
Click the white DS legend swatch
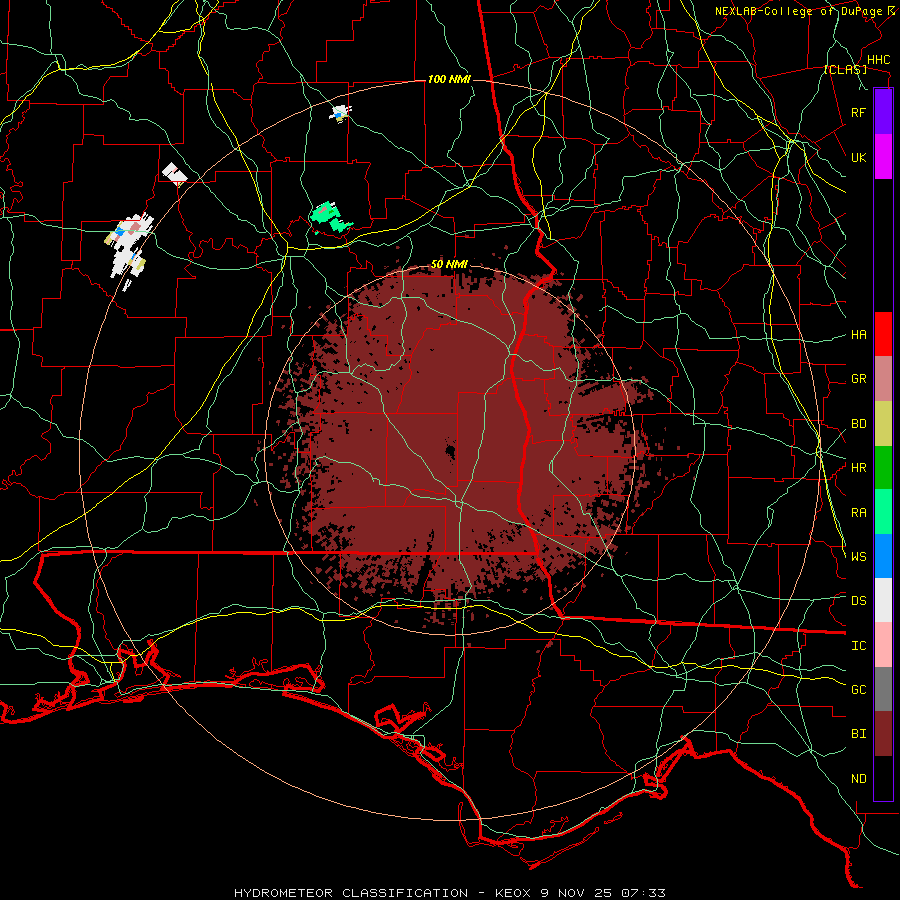883,600
